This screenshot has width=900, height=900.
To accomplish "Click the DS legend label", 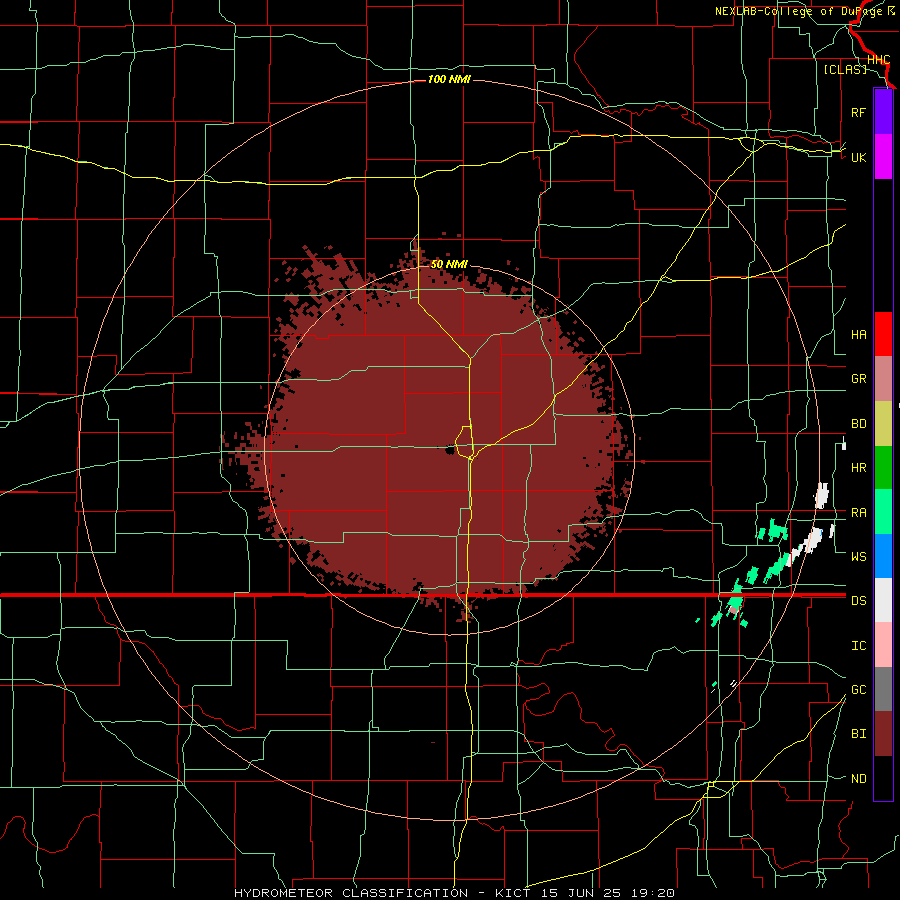I will pyautogui.click(x=858, y=601).
